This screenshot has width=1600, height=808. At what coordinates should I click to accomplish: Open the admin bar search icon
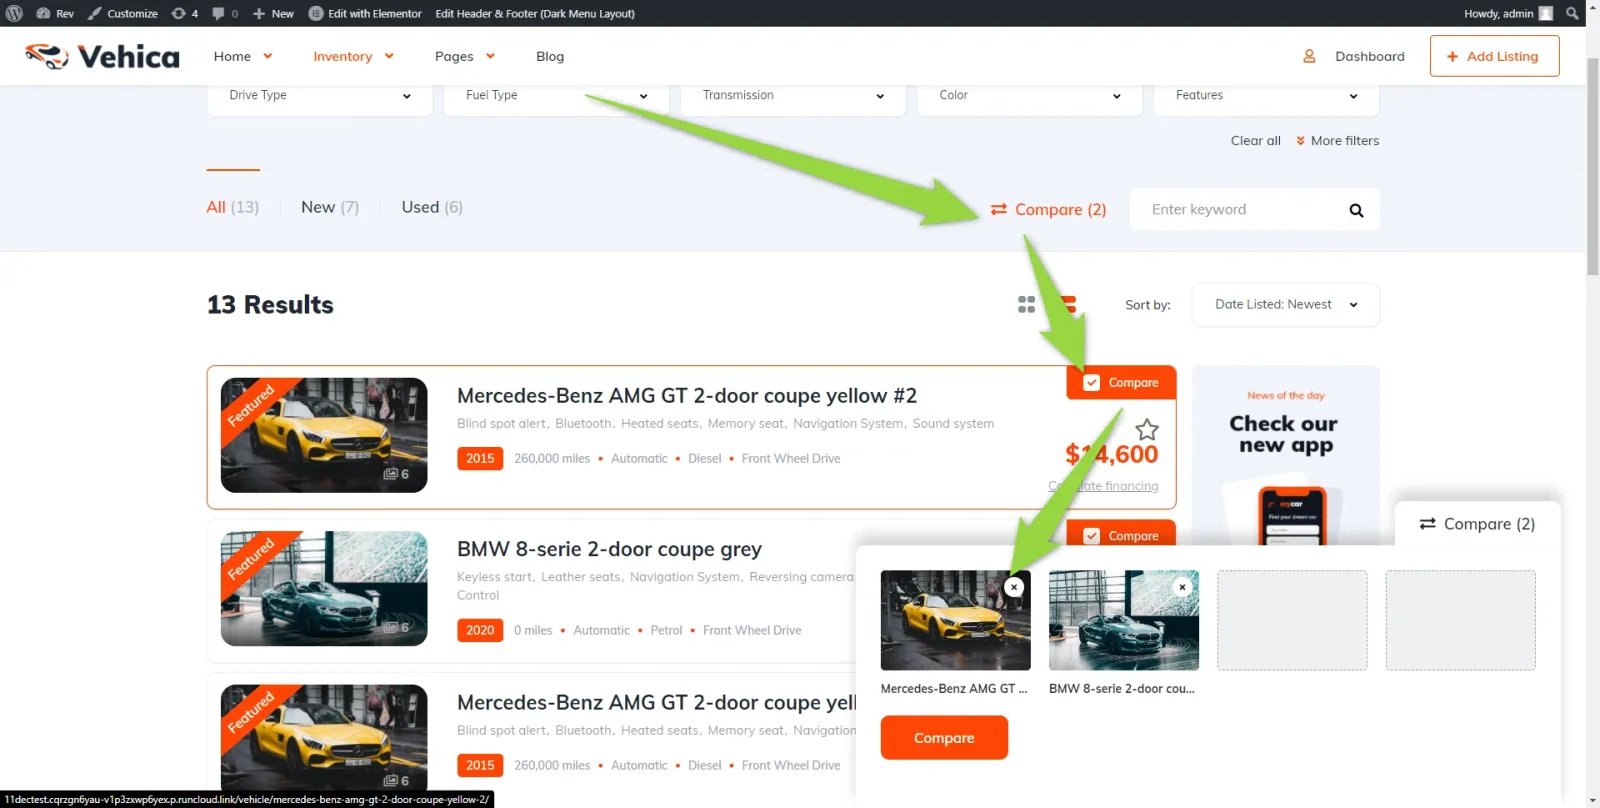(1573, 13)
